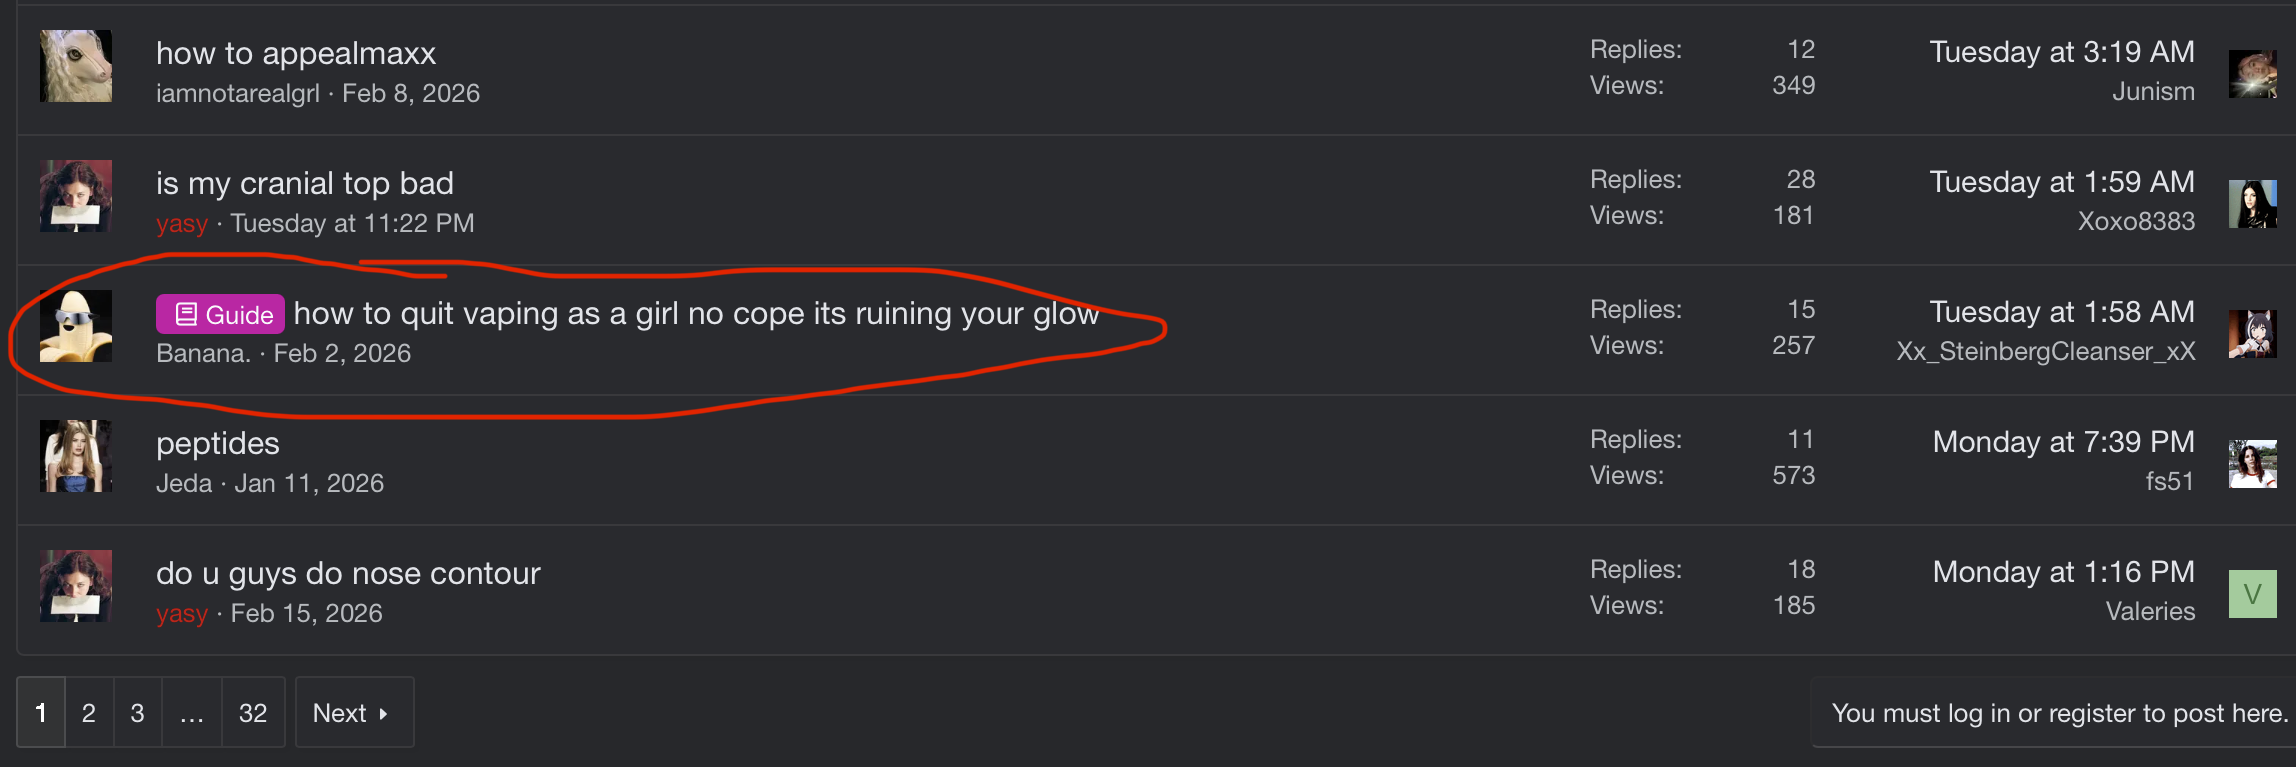
Task: Open "is my cranial top bad" thread
Action: coord(305,183)
